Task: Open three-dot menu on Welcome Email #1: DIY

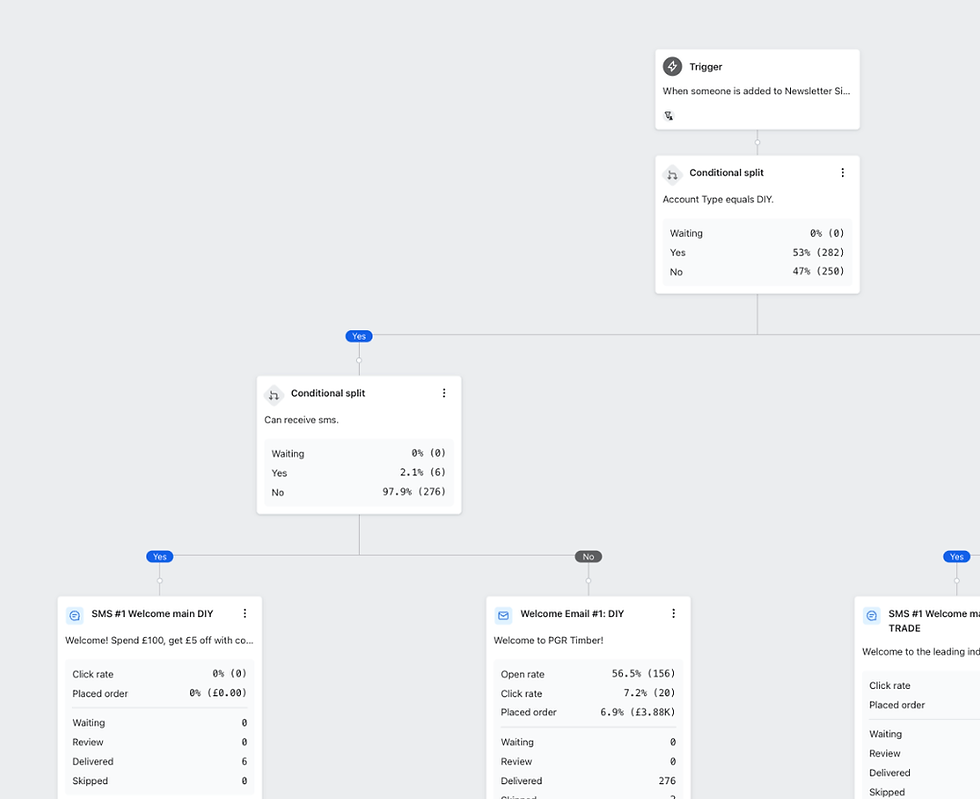Action: pyautogui.click(x=674, y=613)
